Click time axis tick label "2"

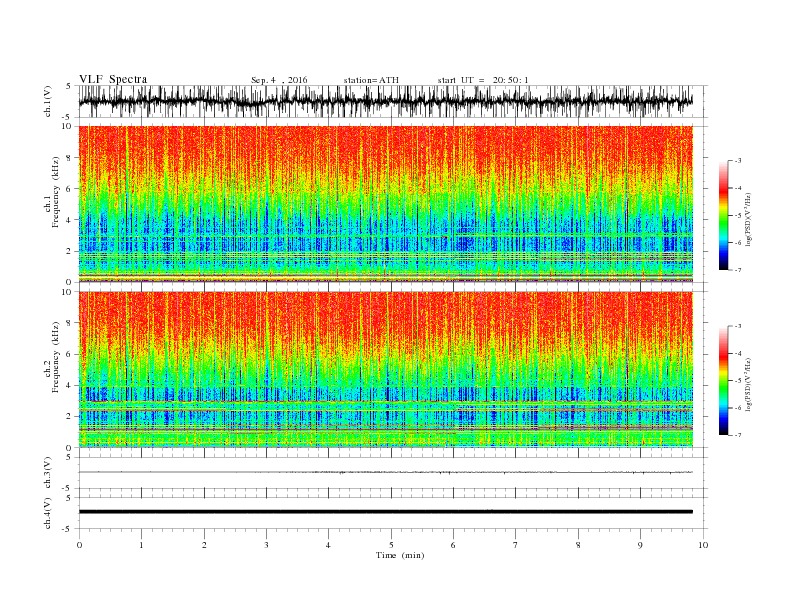[204, 545]
